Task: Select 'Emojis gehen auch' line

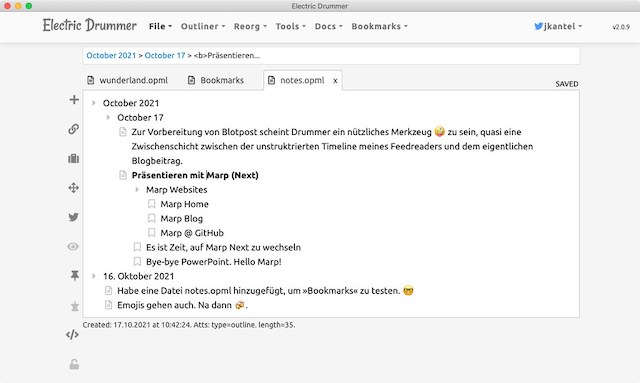Action: [x=182, y=305]
